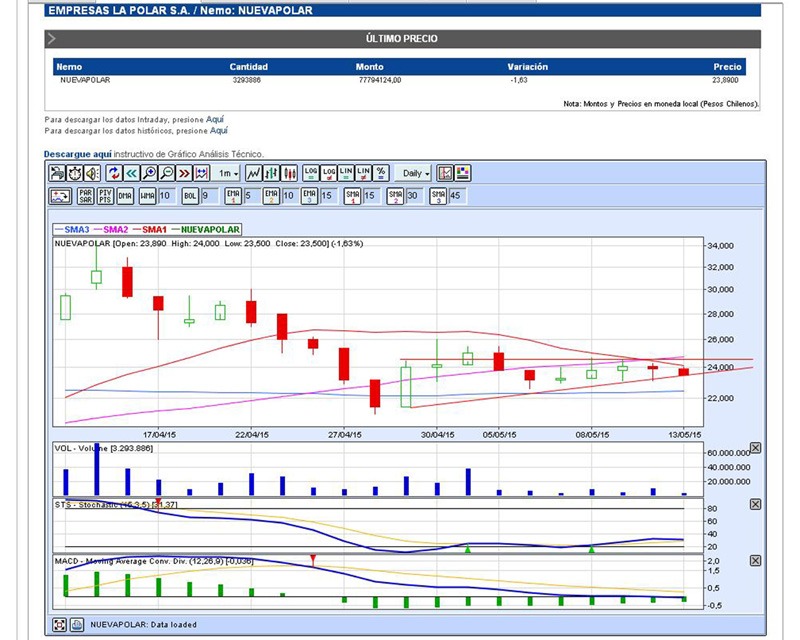Open the historical data Aquí link

pos(219,131)
